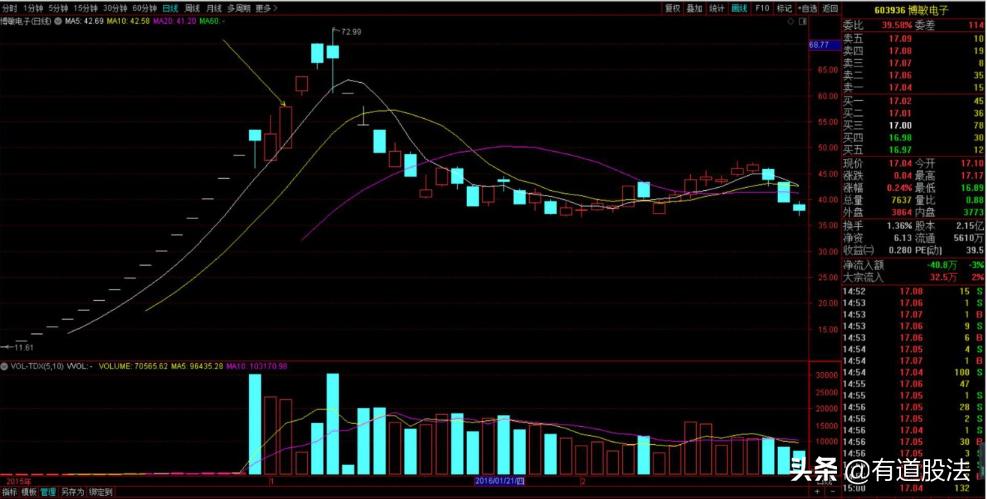Screen dimensions: 987x499
Task: Click the MA5: 42.69 indicator label
Action: point(85,21)
